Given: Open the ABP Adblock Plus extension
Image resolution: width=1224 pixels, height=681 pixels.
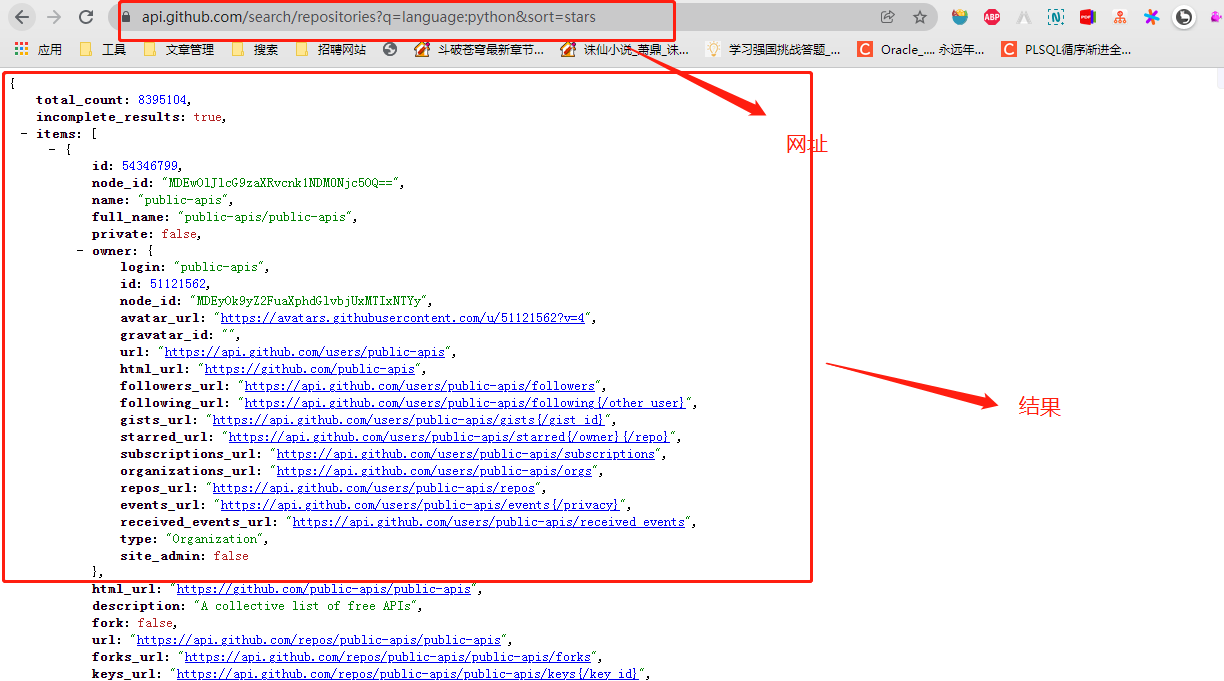Looking at the screenshot, I should pos(992,17).
